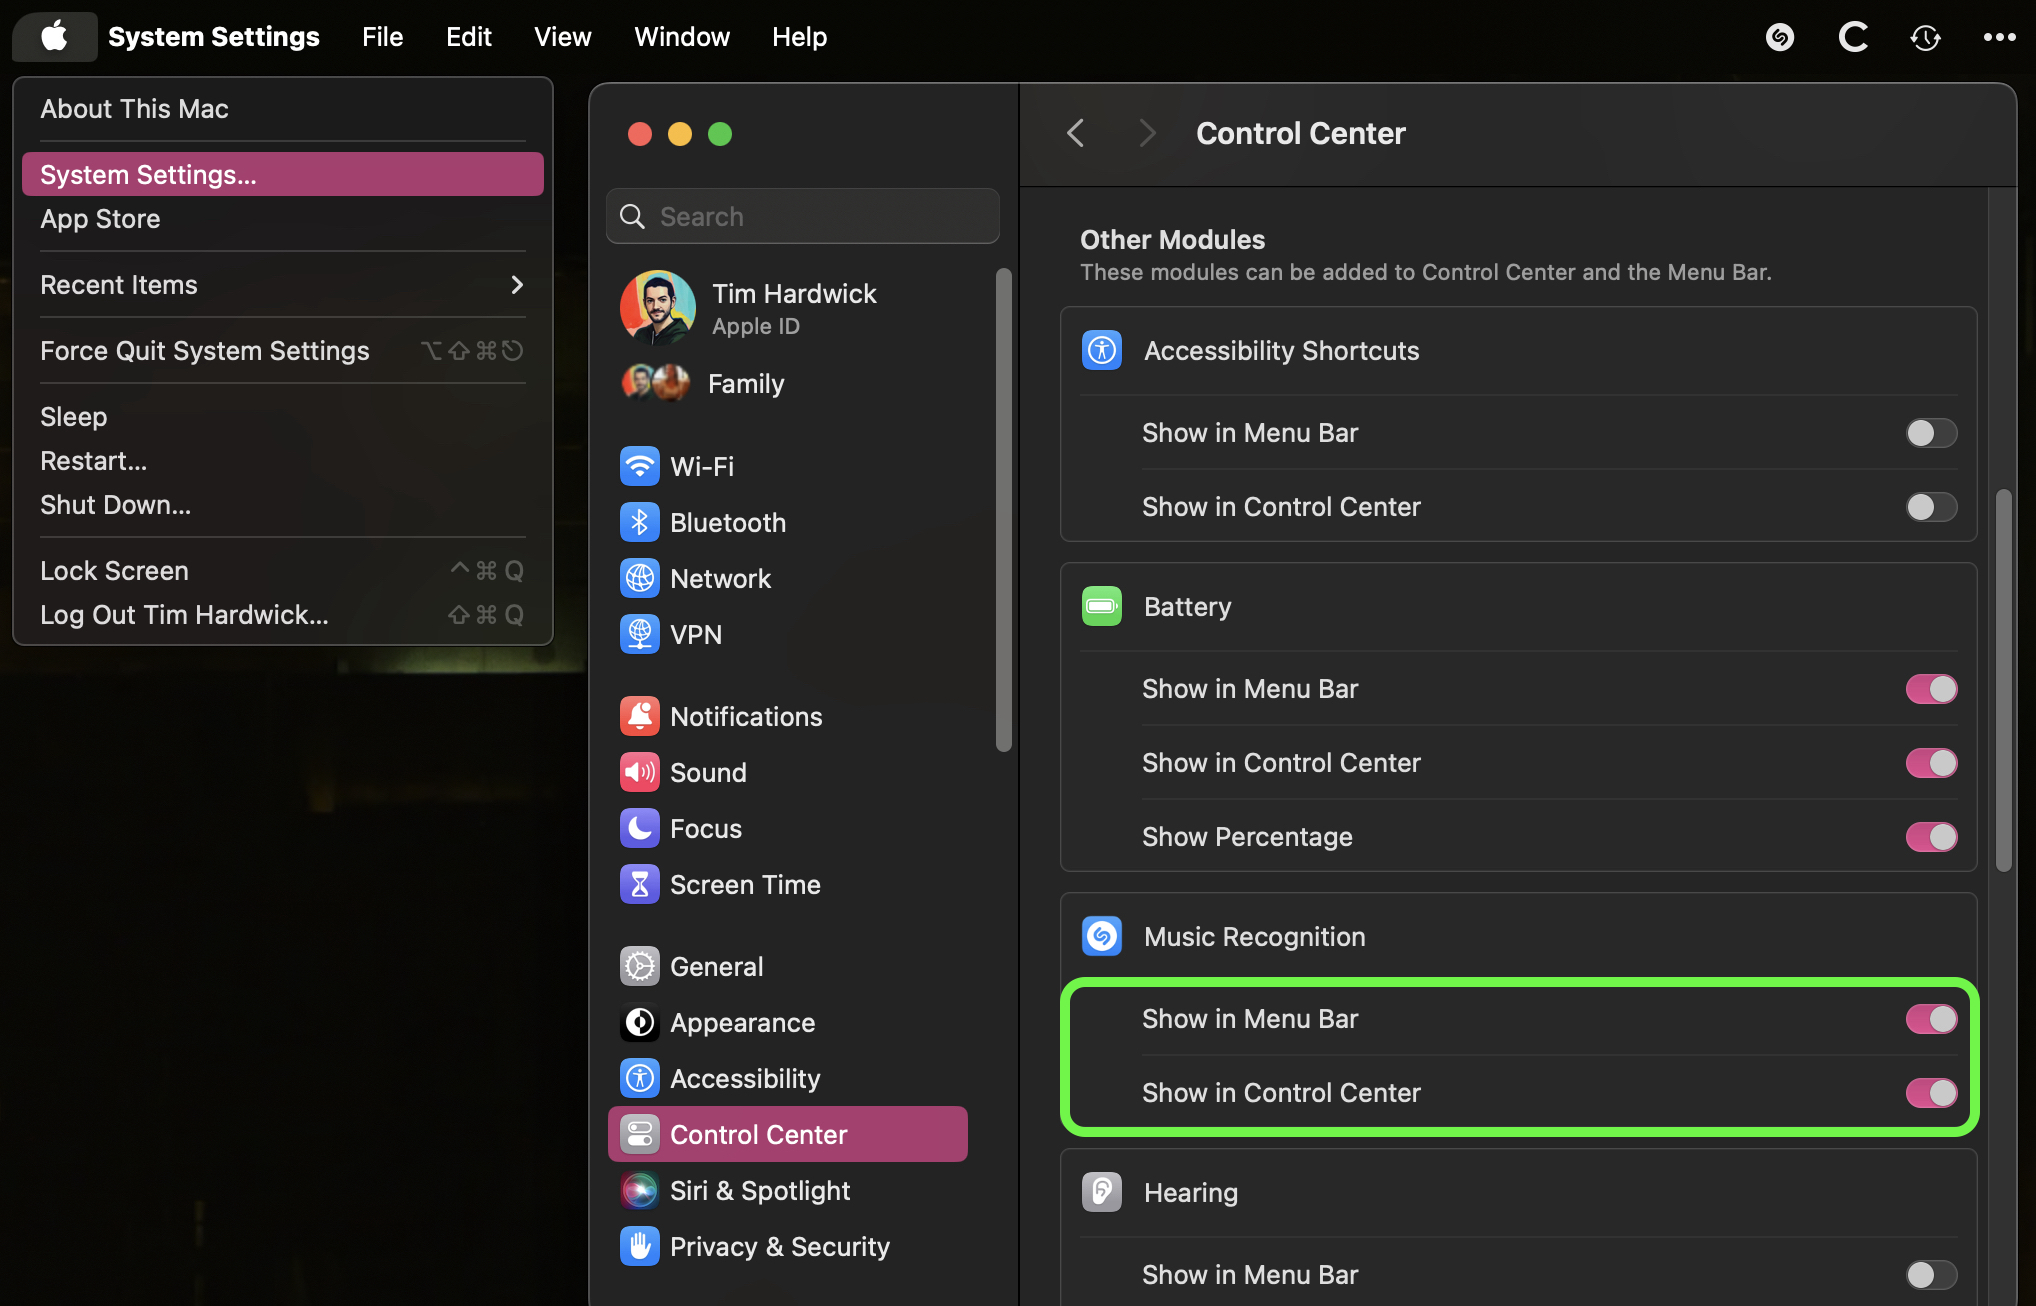Viewport: 2036px width, 1306px height.
Task: Click the Music Recognition Shazam icon
Action: (x=1102, y=936)
